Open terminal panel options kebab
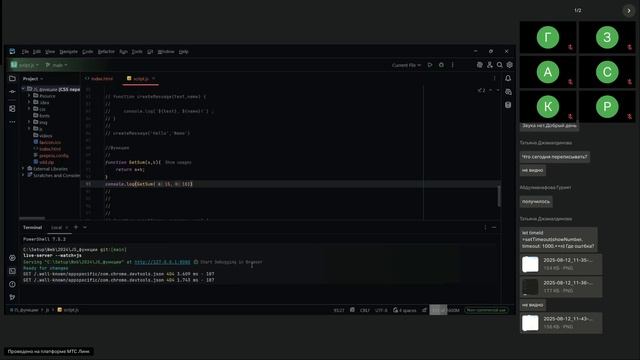This screenshot has width=640, height=360. [485, 227]
